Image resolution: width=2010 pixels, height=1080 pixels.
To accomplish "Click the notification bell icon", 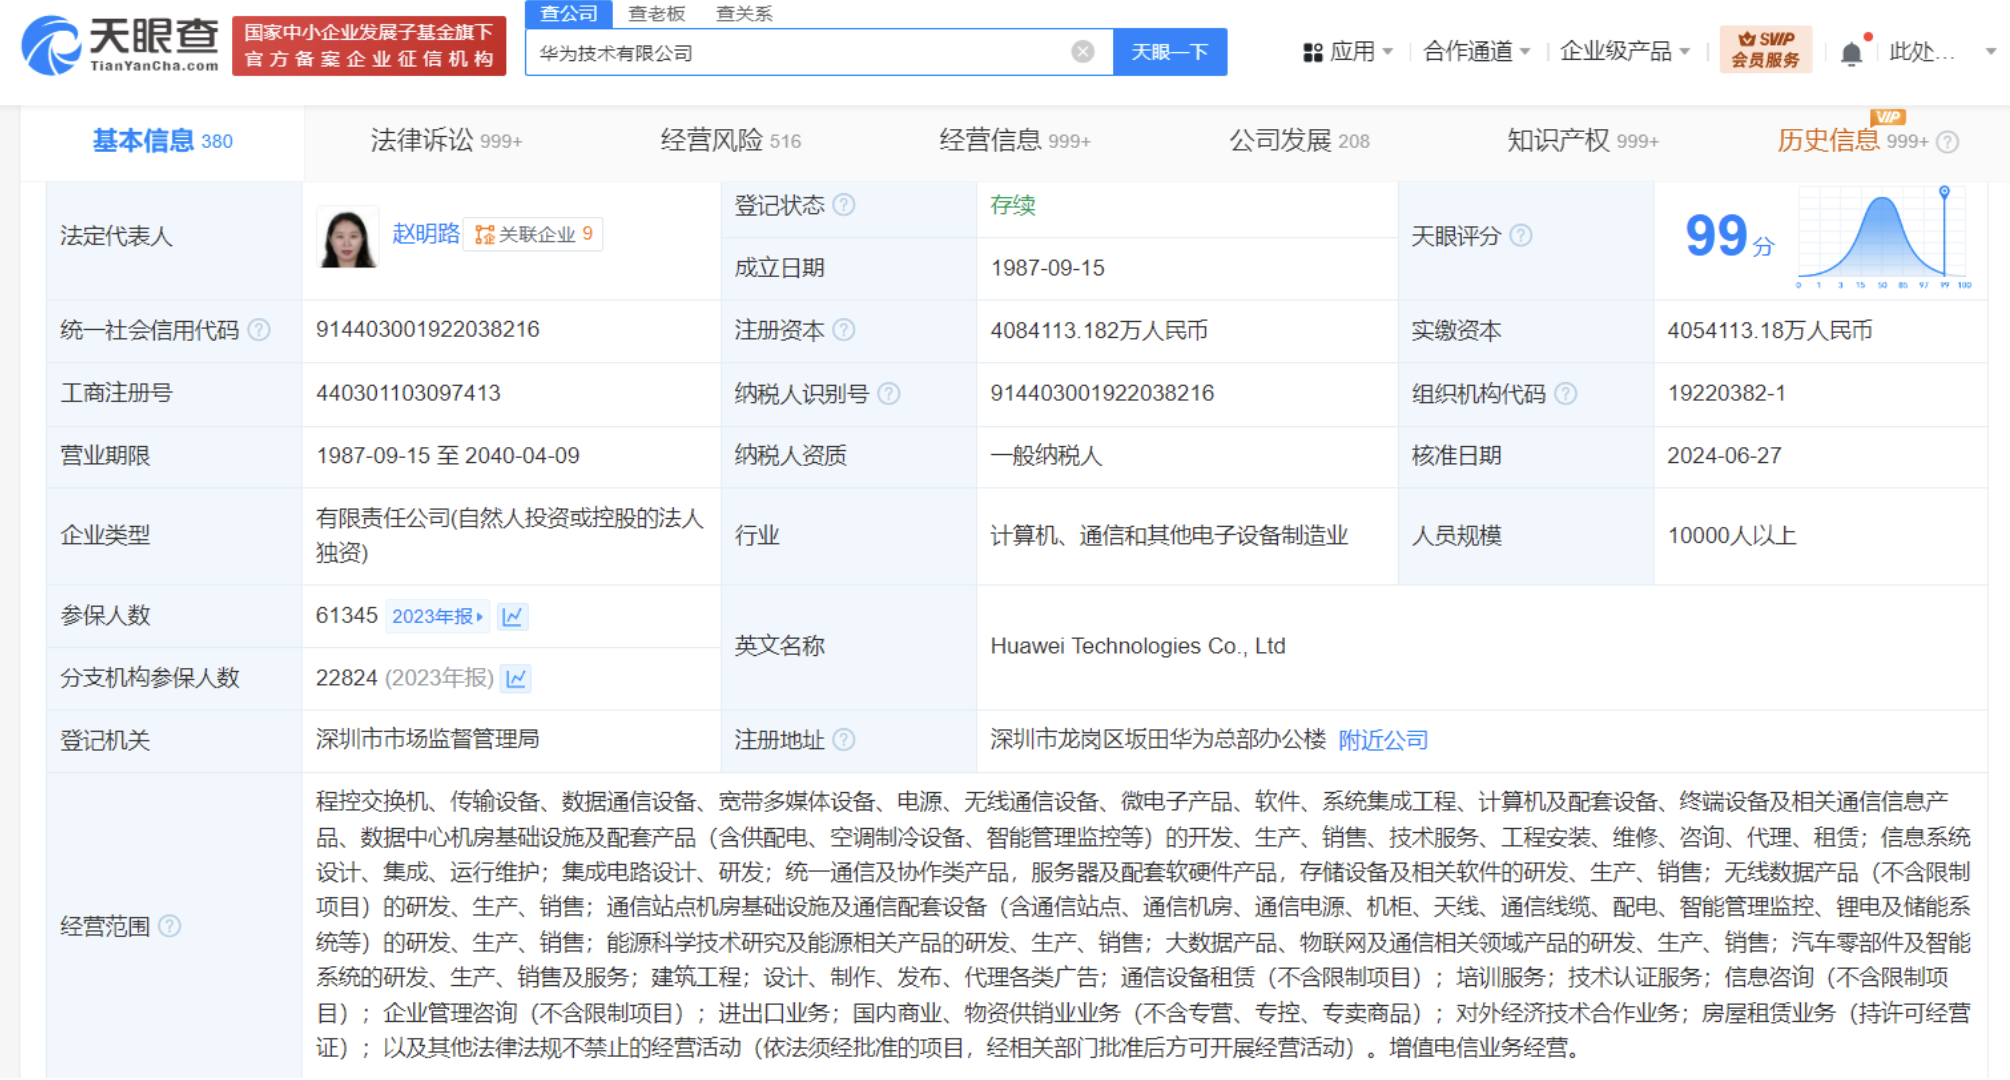I will [1851, 53].
